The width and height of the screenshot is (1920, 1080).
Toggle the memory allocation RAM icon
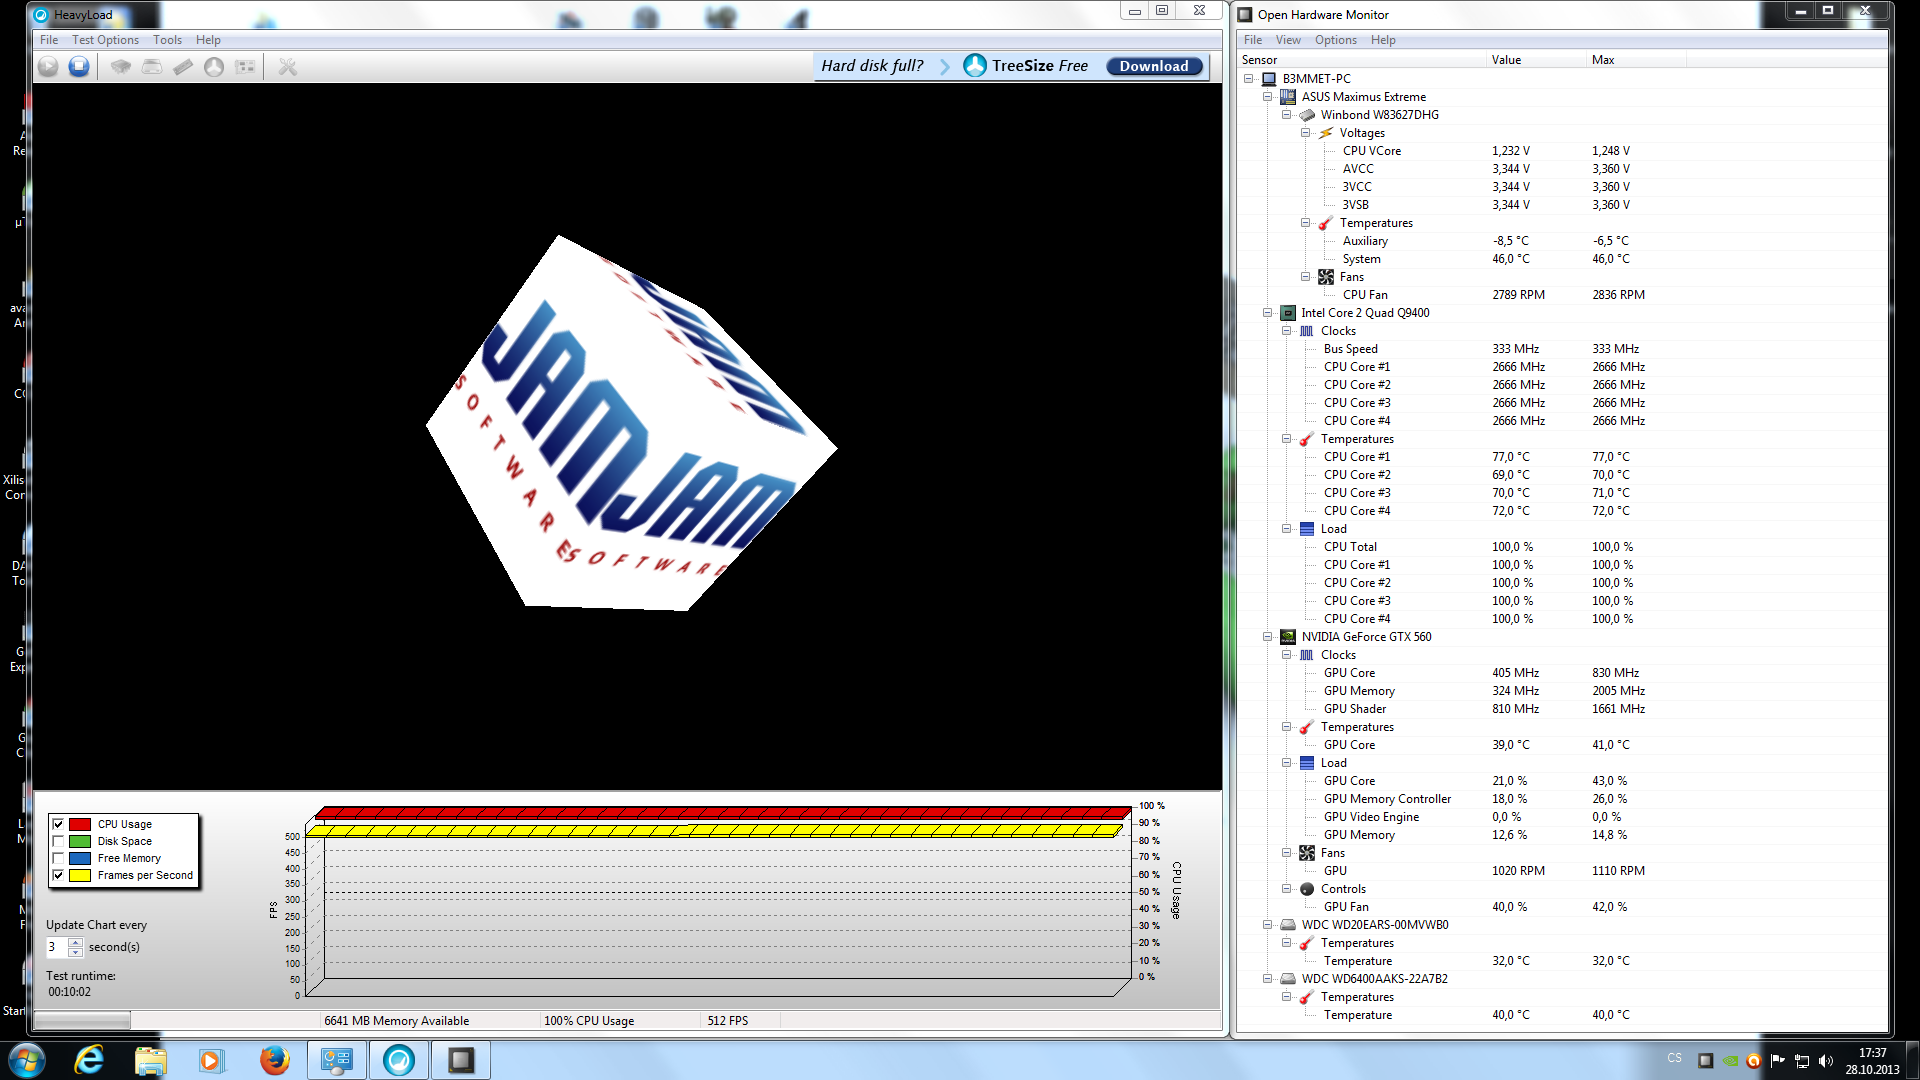pos(183,66)
